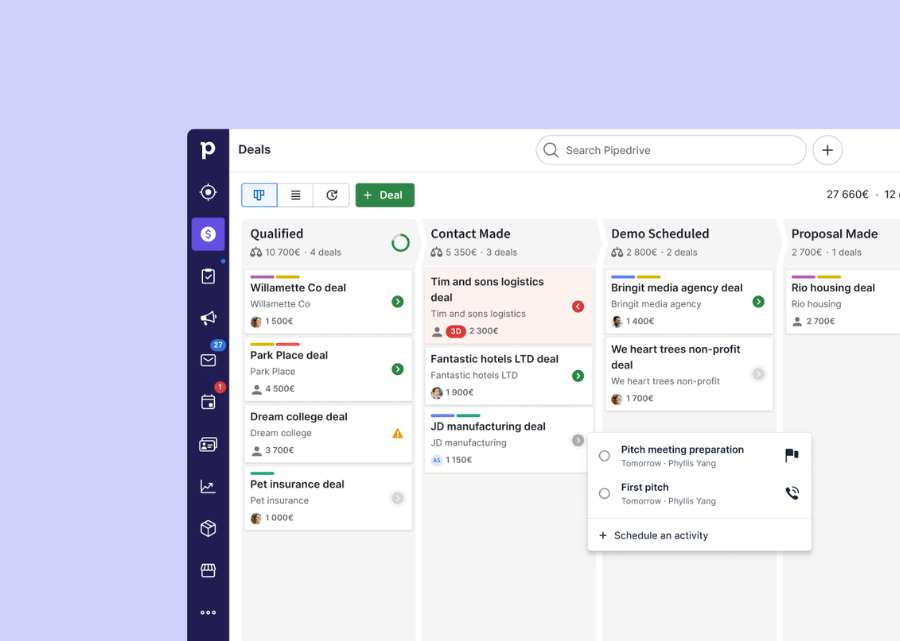
Task: Open the Products cube icon
Action: (208, 528)
